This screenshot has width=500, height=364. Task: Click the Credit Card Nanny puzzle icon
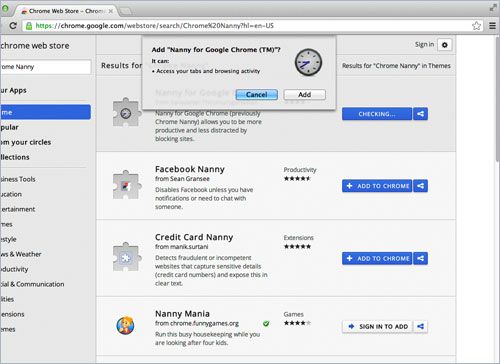(x=126, y=257)
